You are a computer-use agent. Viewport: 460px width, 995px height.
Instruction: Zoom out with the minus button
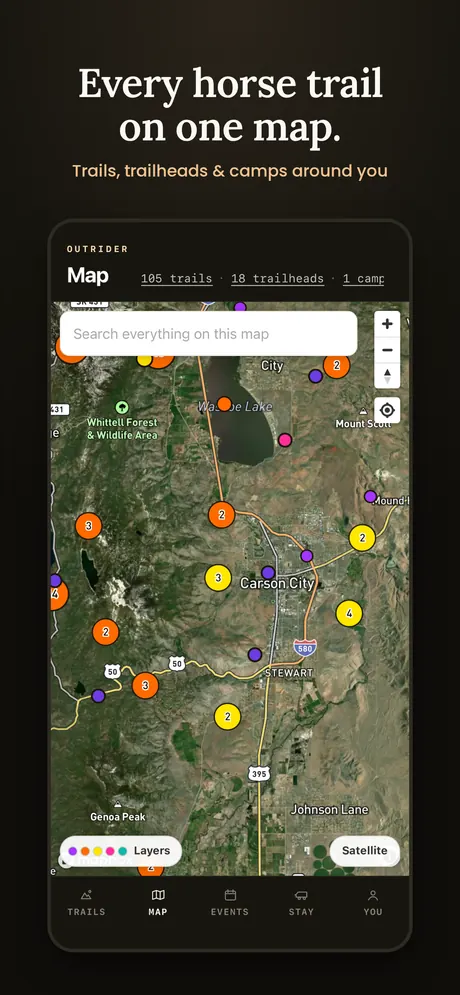pyautogui.click(x=387, y=350)
